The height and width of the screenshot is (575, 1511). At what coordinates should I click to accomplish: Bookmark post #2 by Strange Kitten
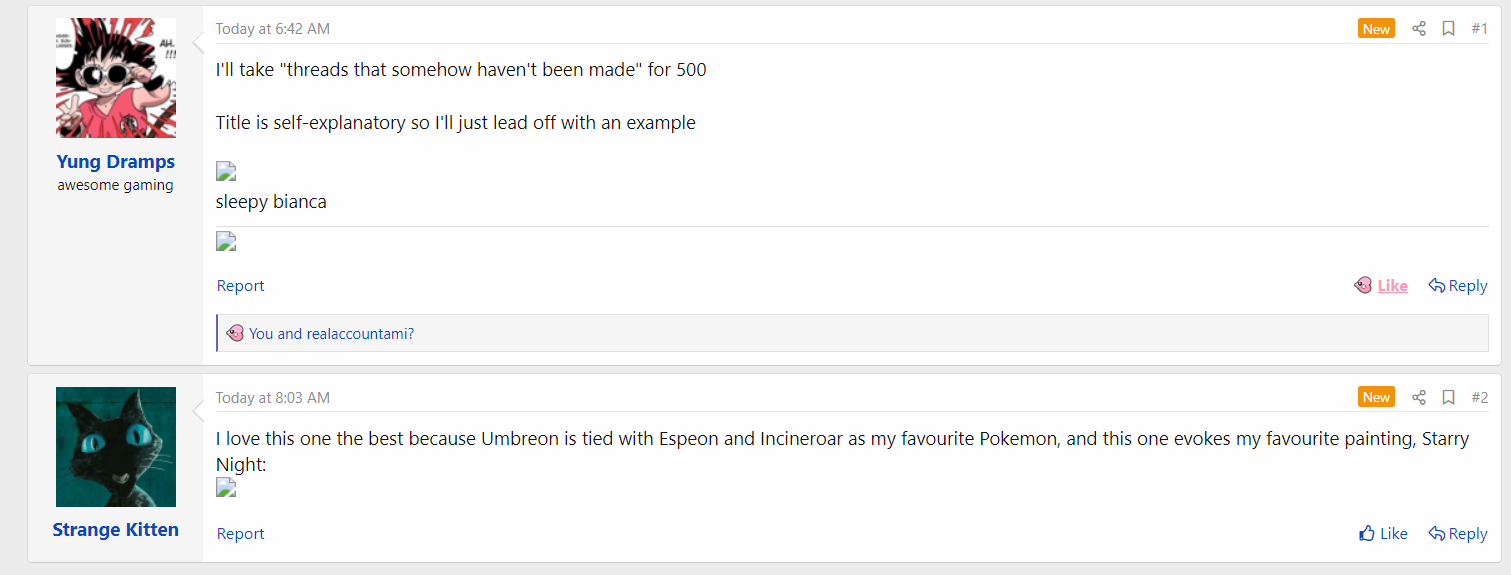(1448, 397)
